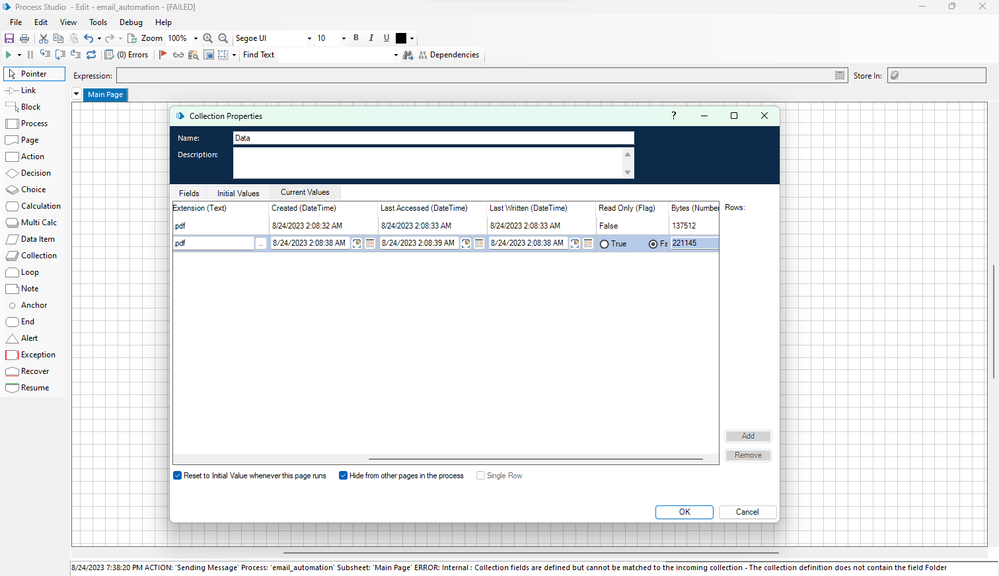Click the Run (play) debug icon

pyautogui.click(x=8, y=55)
